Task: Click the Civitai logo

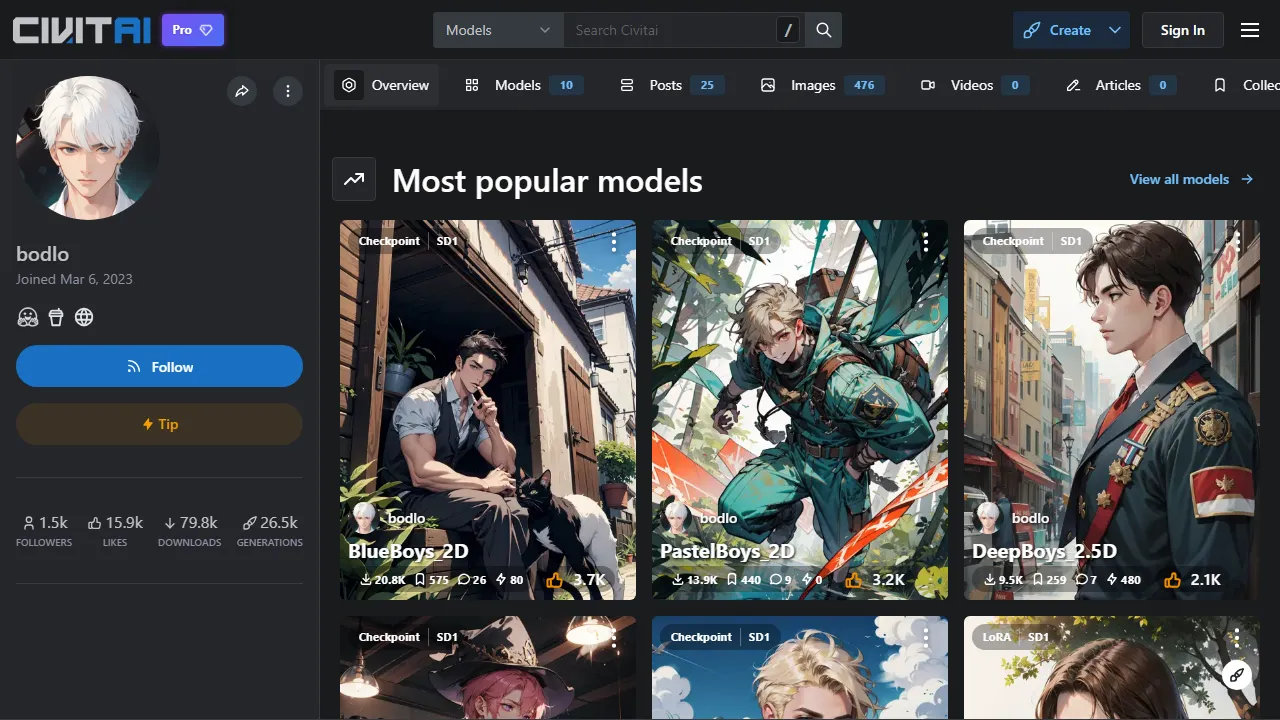Action: (82, 30)
